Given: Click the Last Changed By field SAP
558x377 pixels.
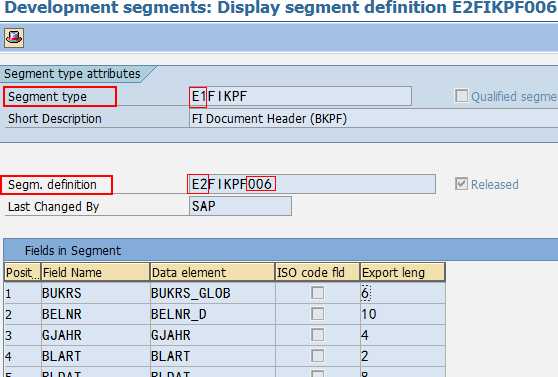Looking at the screenshot, I should pos(240,206).
